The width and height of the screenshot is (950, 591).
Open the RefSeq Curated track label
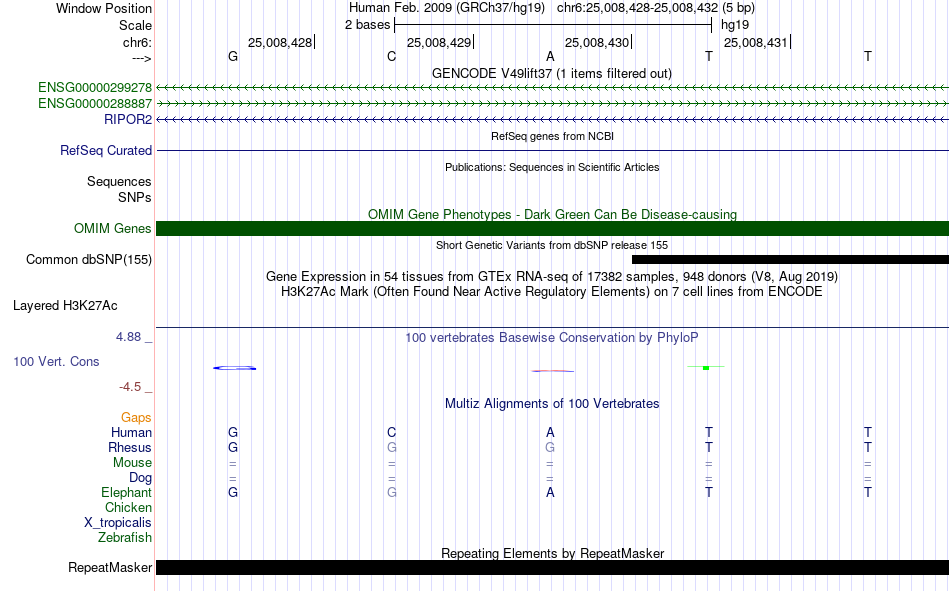click(106, 150)
